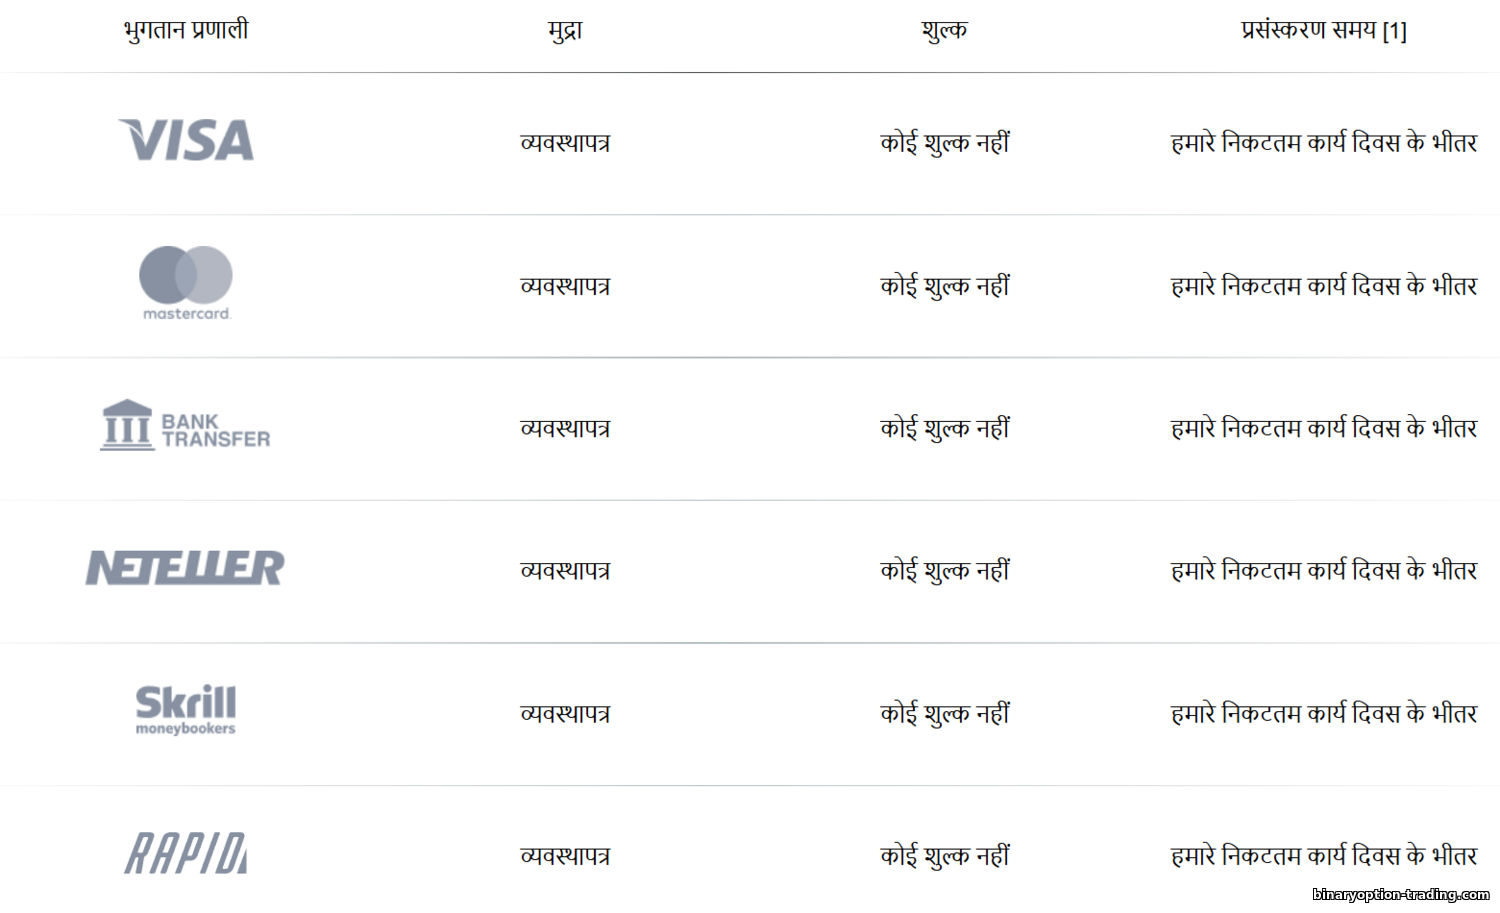Select the Skrill Moneybookers logo

186,710
